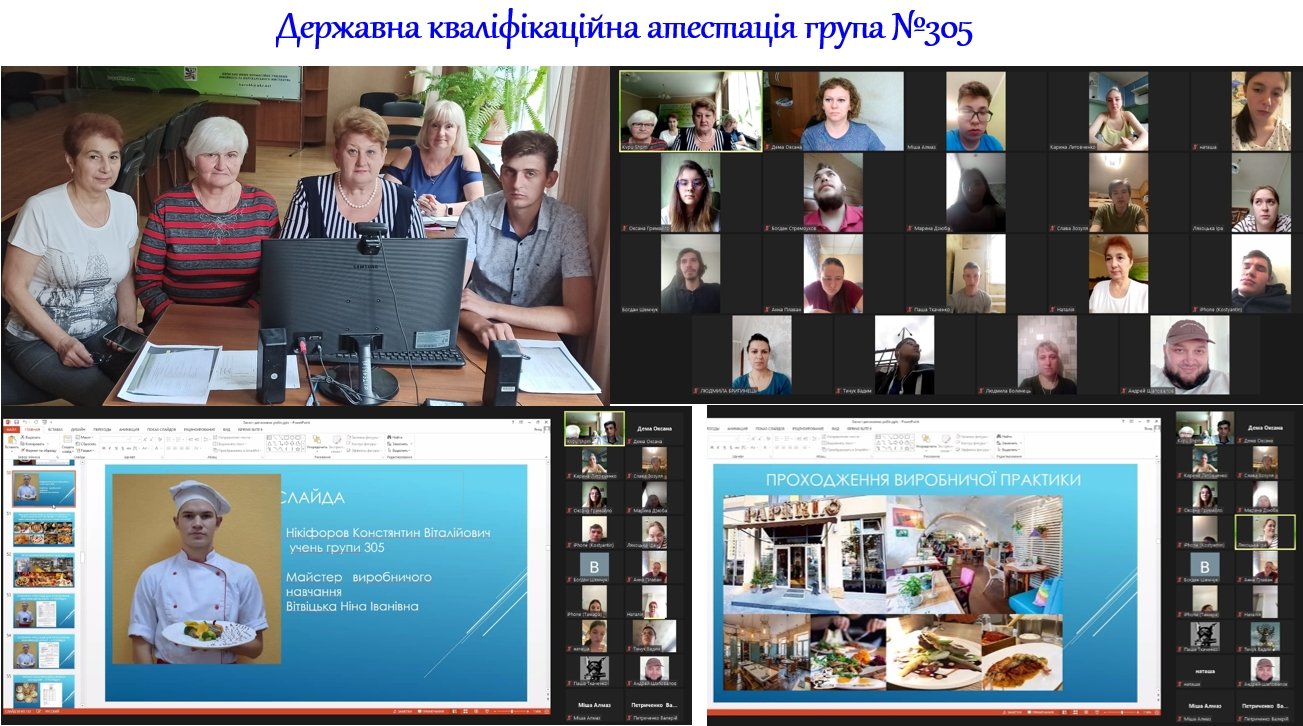Click Упорядочить in left PowerPoint ribbon
This screenshot has width=1303, height=726.
pyautogui.click(x=317, y=443)
